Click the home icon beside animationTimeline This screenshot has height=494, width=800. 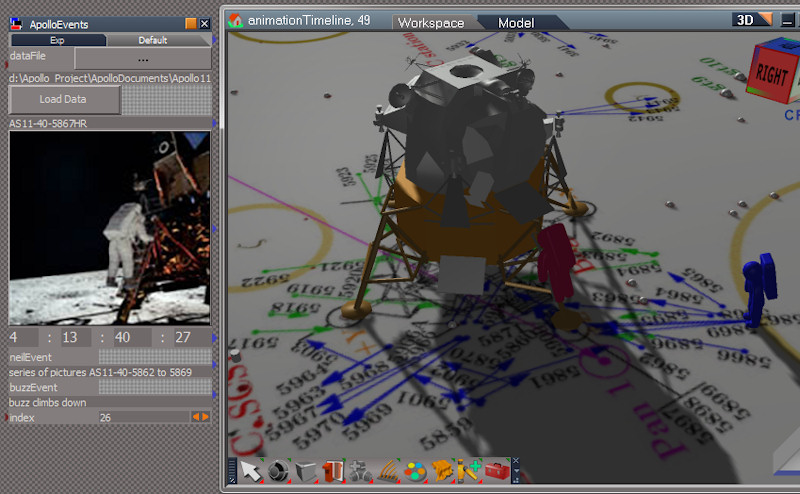tap(235, 20)
